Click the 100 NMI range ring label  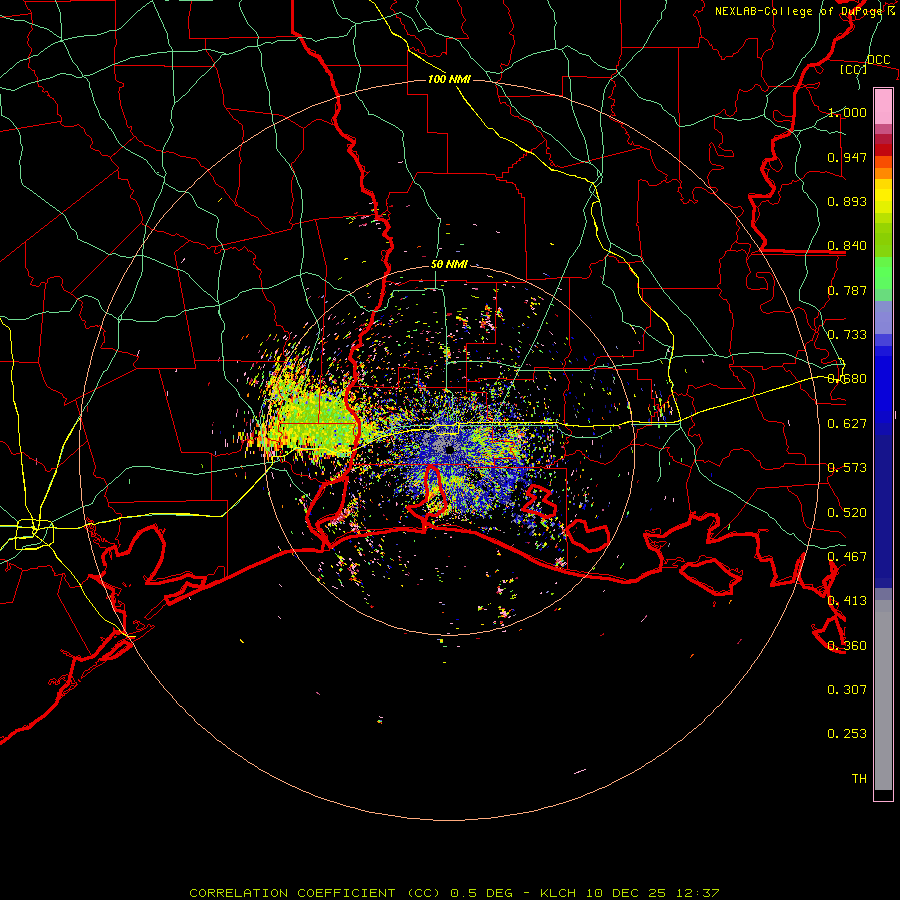tap(449, 79)
